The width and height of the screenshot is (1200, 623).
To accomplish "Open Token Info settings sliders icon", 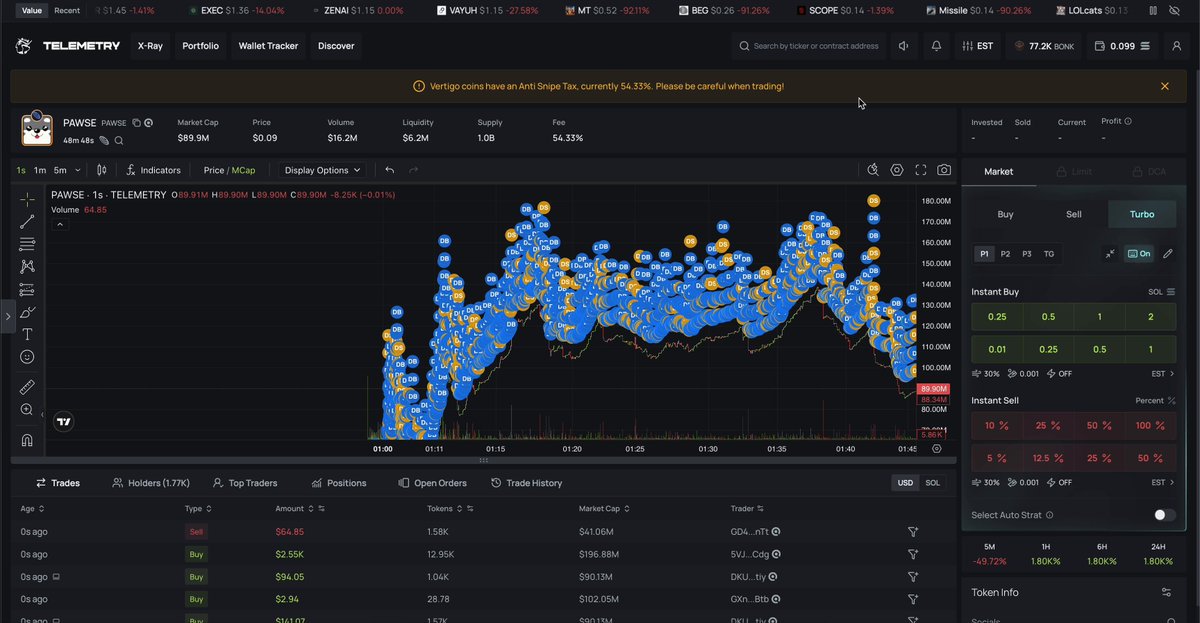I will tap(1166, 592).
